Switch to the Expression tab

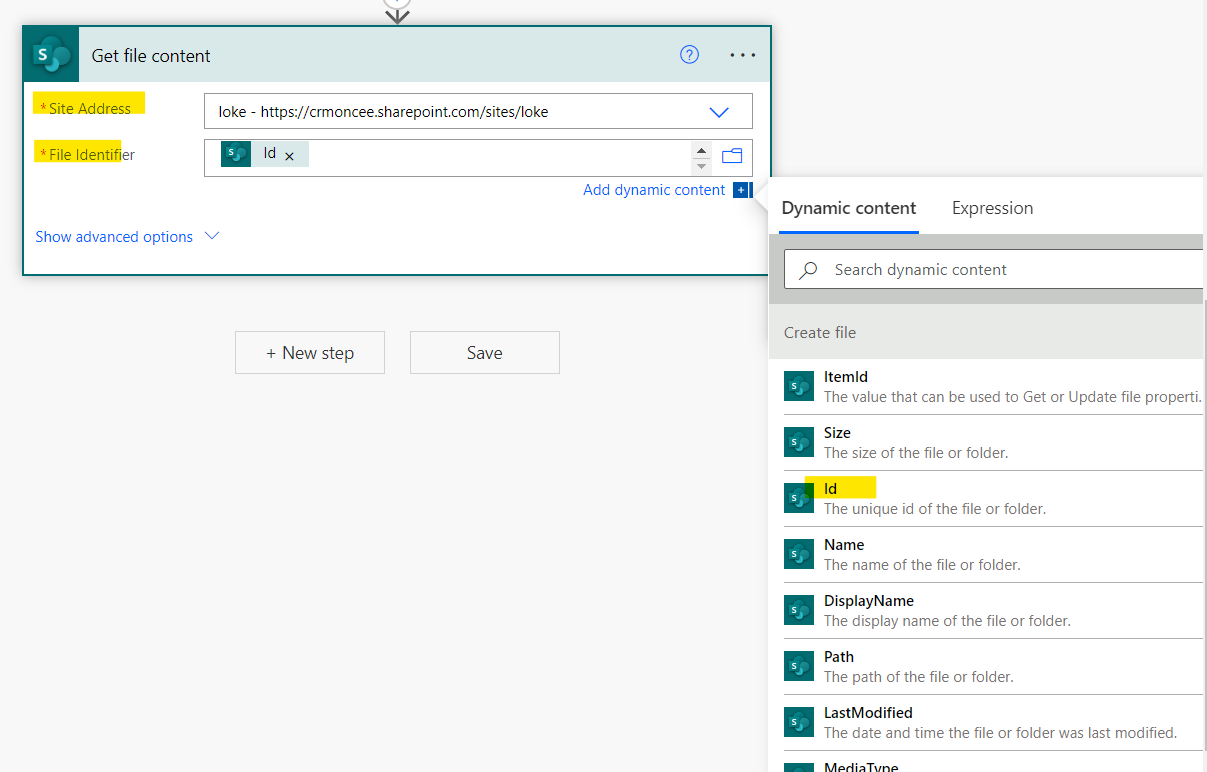[x=992, y=208]
